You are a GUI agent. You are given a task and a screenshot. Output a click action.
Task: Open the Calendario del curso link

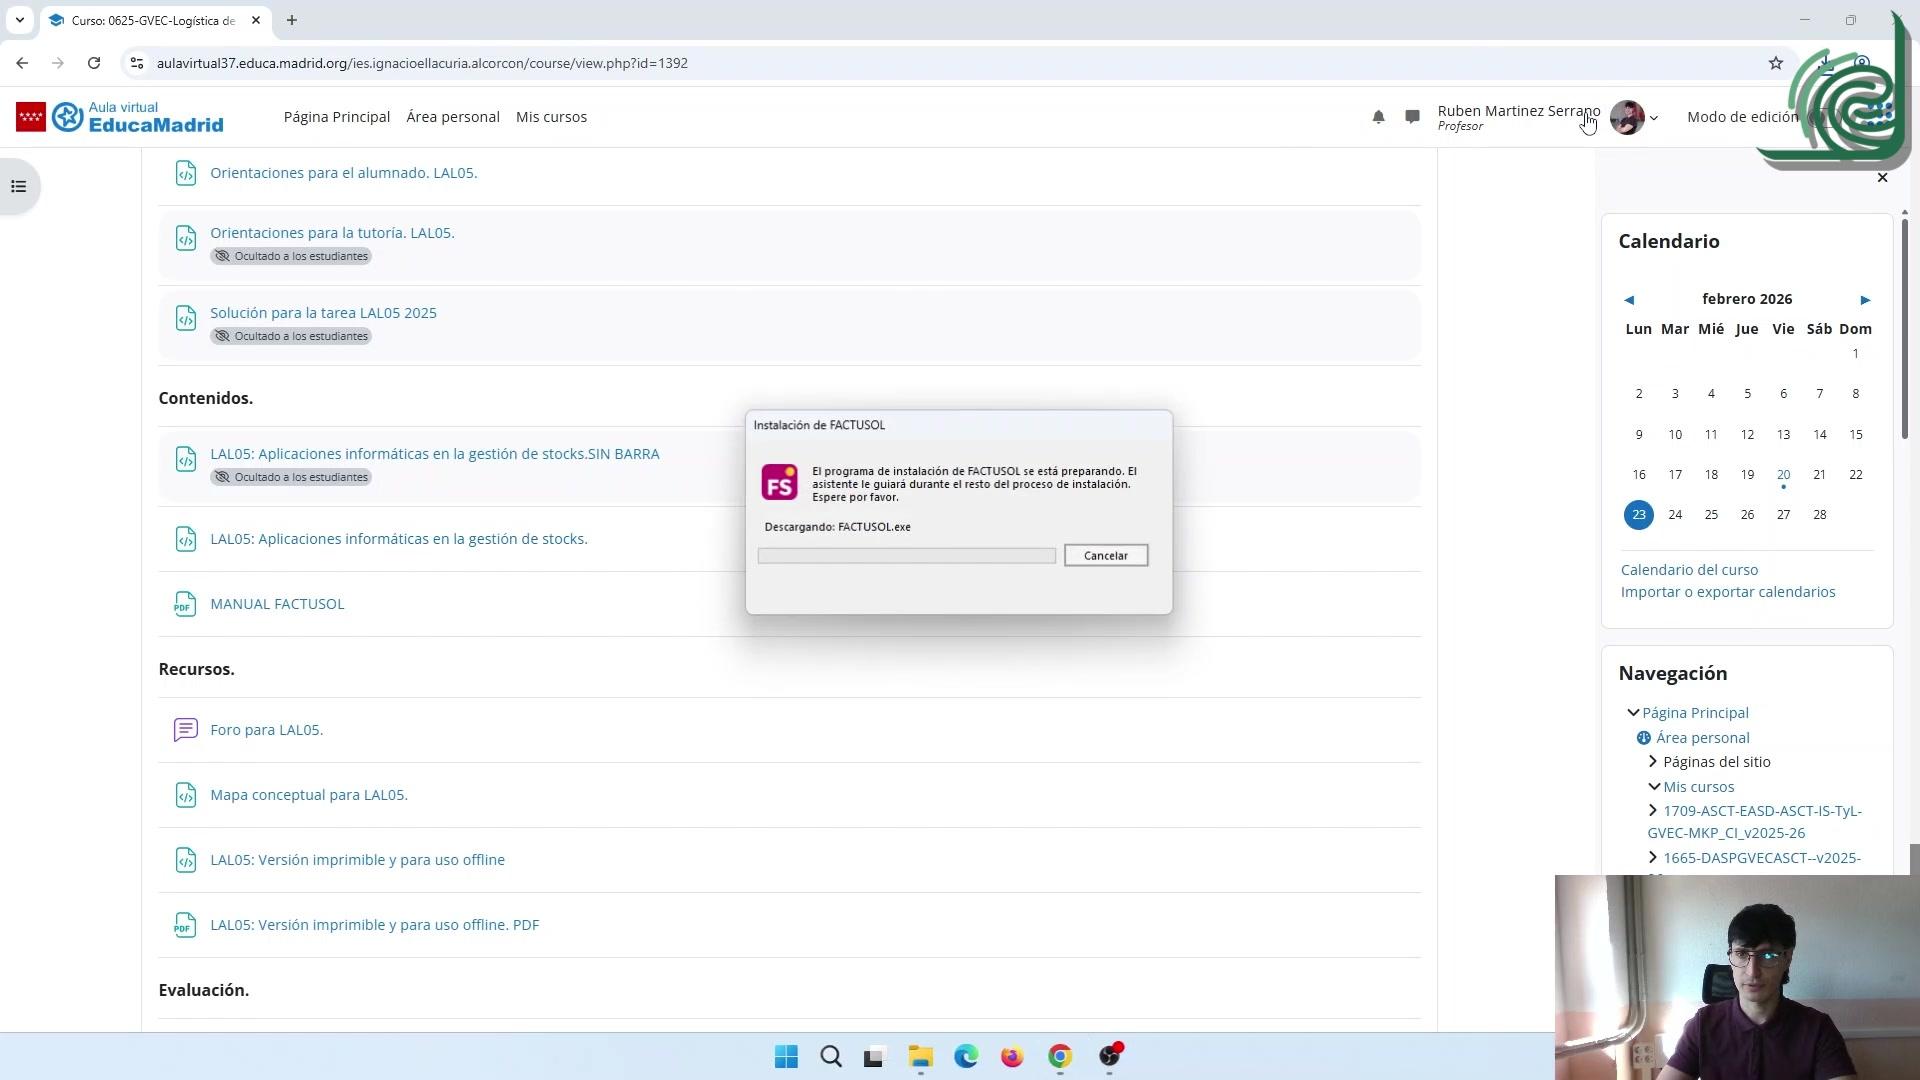(1689, 570)
